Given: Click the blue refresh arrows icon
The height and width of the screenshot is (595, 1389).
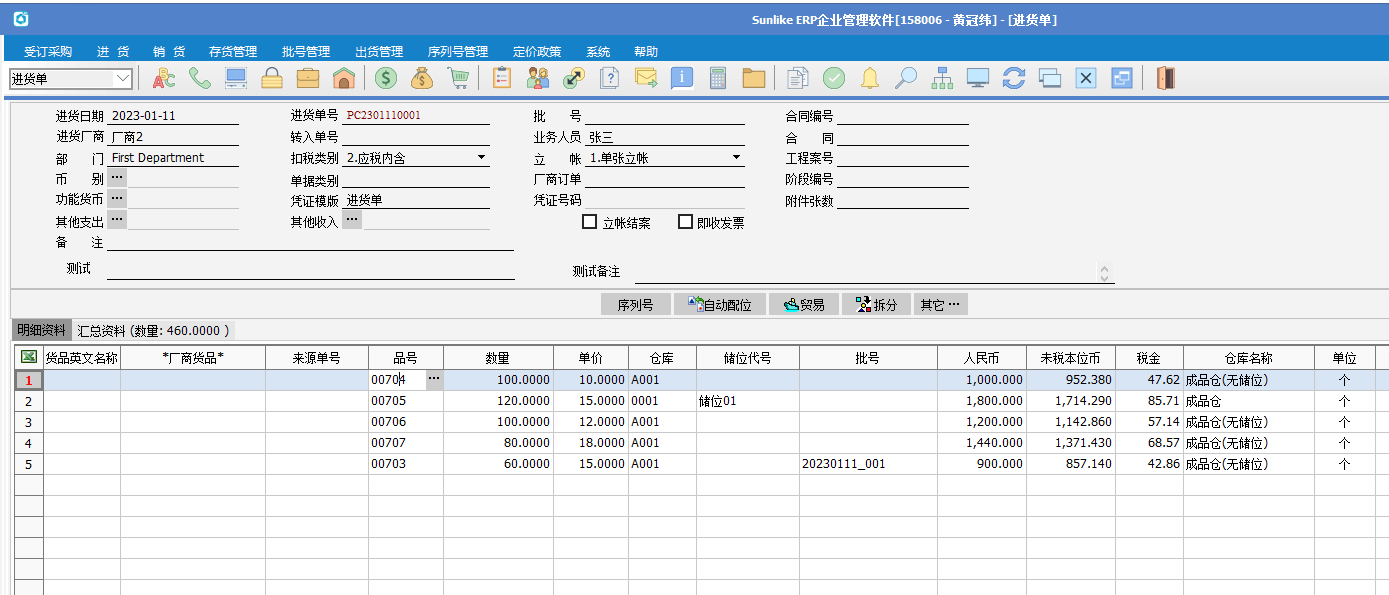Looking at the screenshot, I should [1014, 78].
